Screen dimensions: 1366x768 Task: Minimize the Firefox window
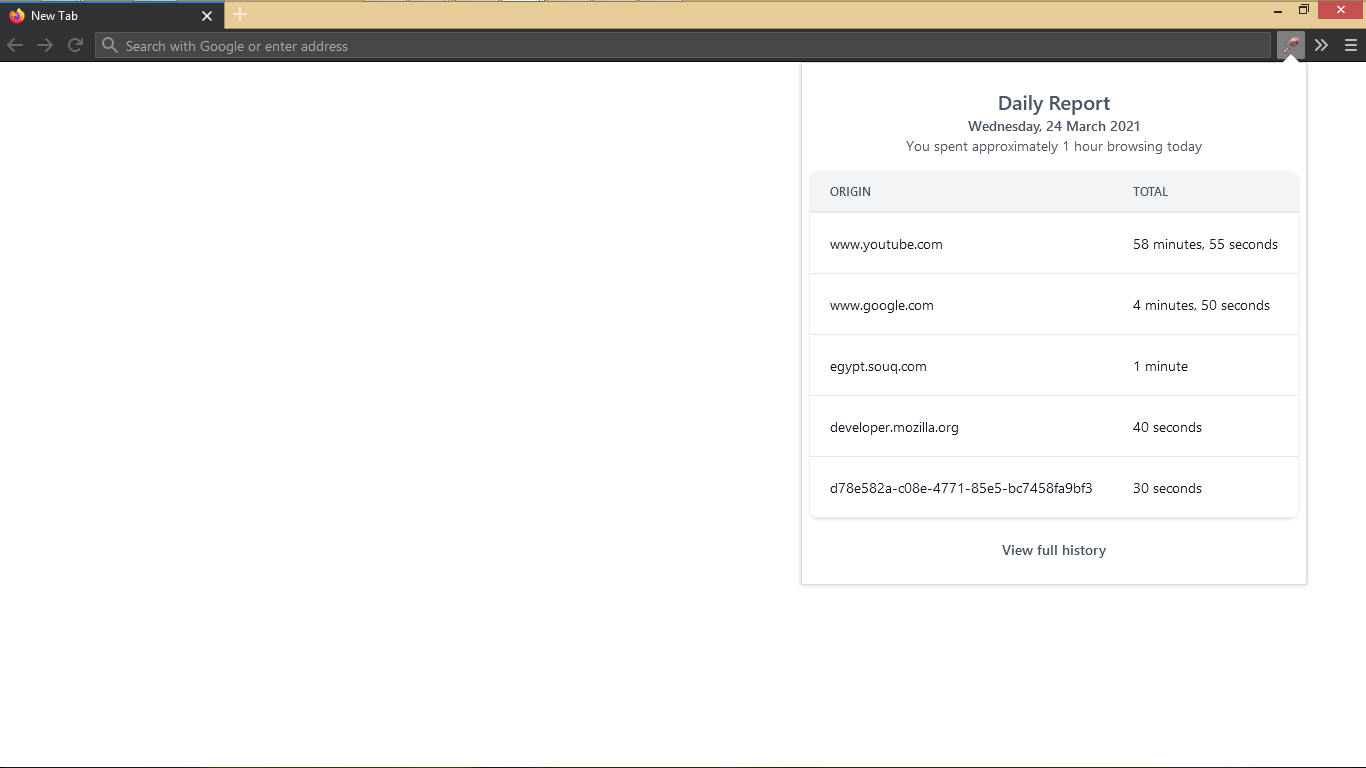[1279, 10]
